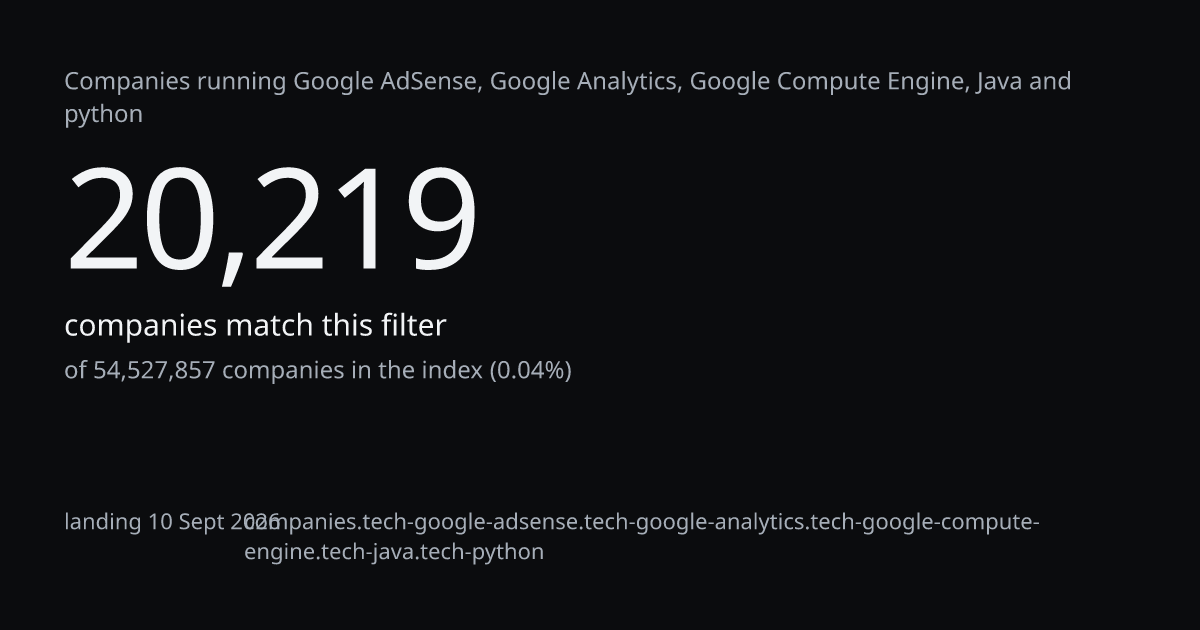1200x630 pixels.
Task: Click 'Companies running' at the heading start
Action: 176,81
